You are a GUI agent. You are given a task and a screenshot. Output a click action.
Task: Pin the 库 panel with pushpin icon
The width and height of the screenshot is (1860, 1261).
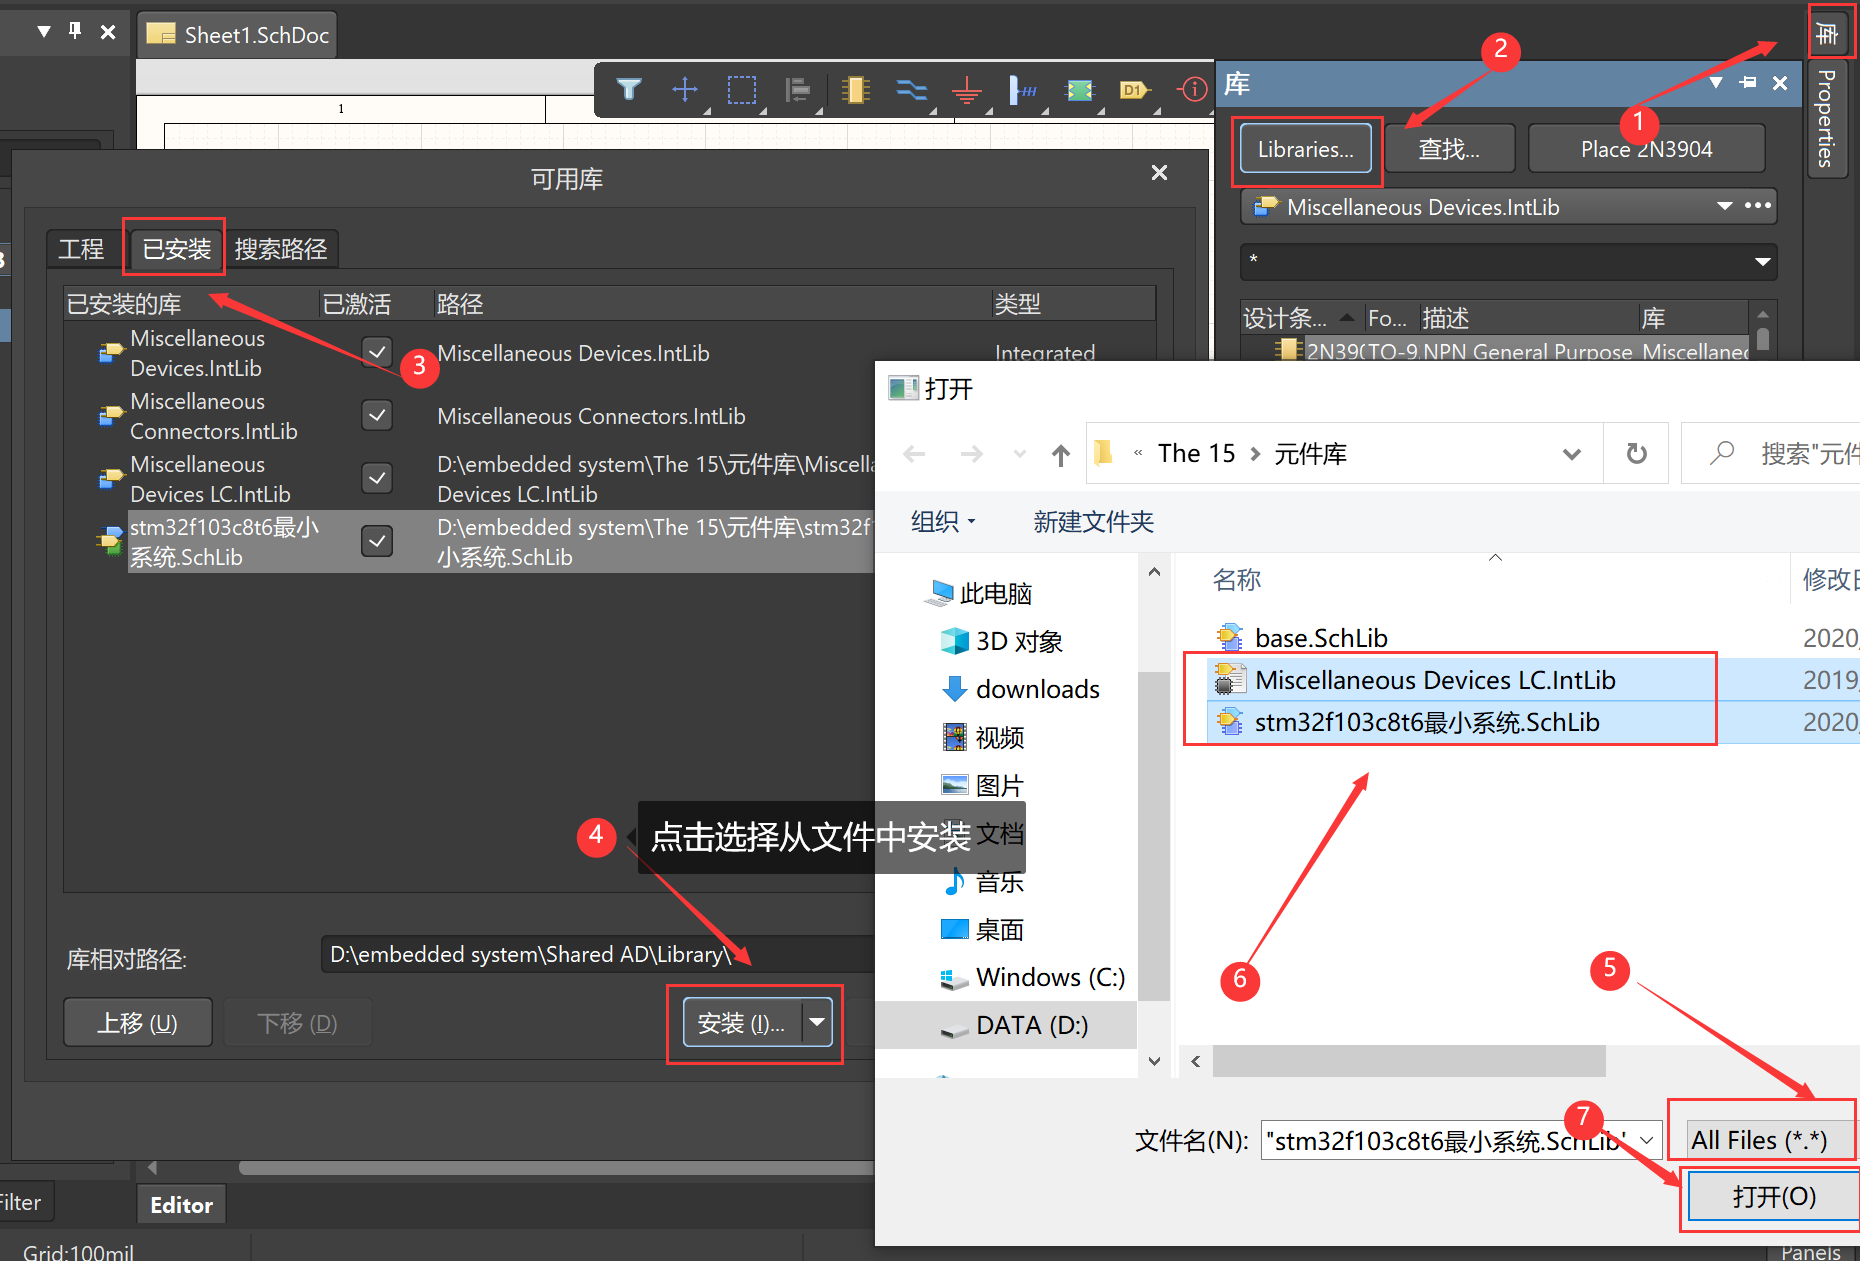pos(1748,83)
